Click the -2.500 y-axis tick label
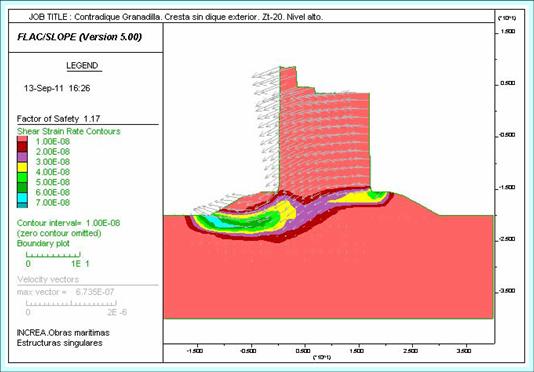 [x=507, y=239]
